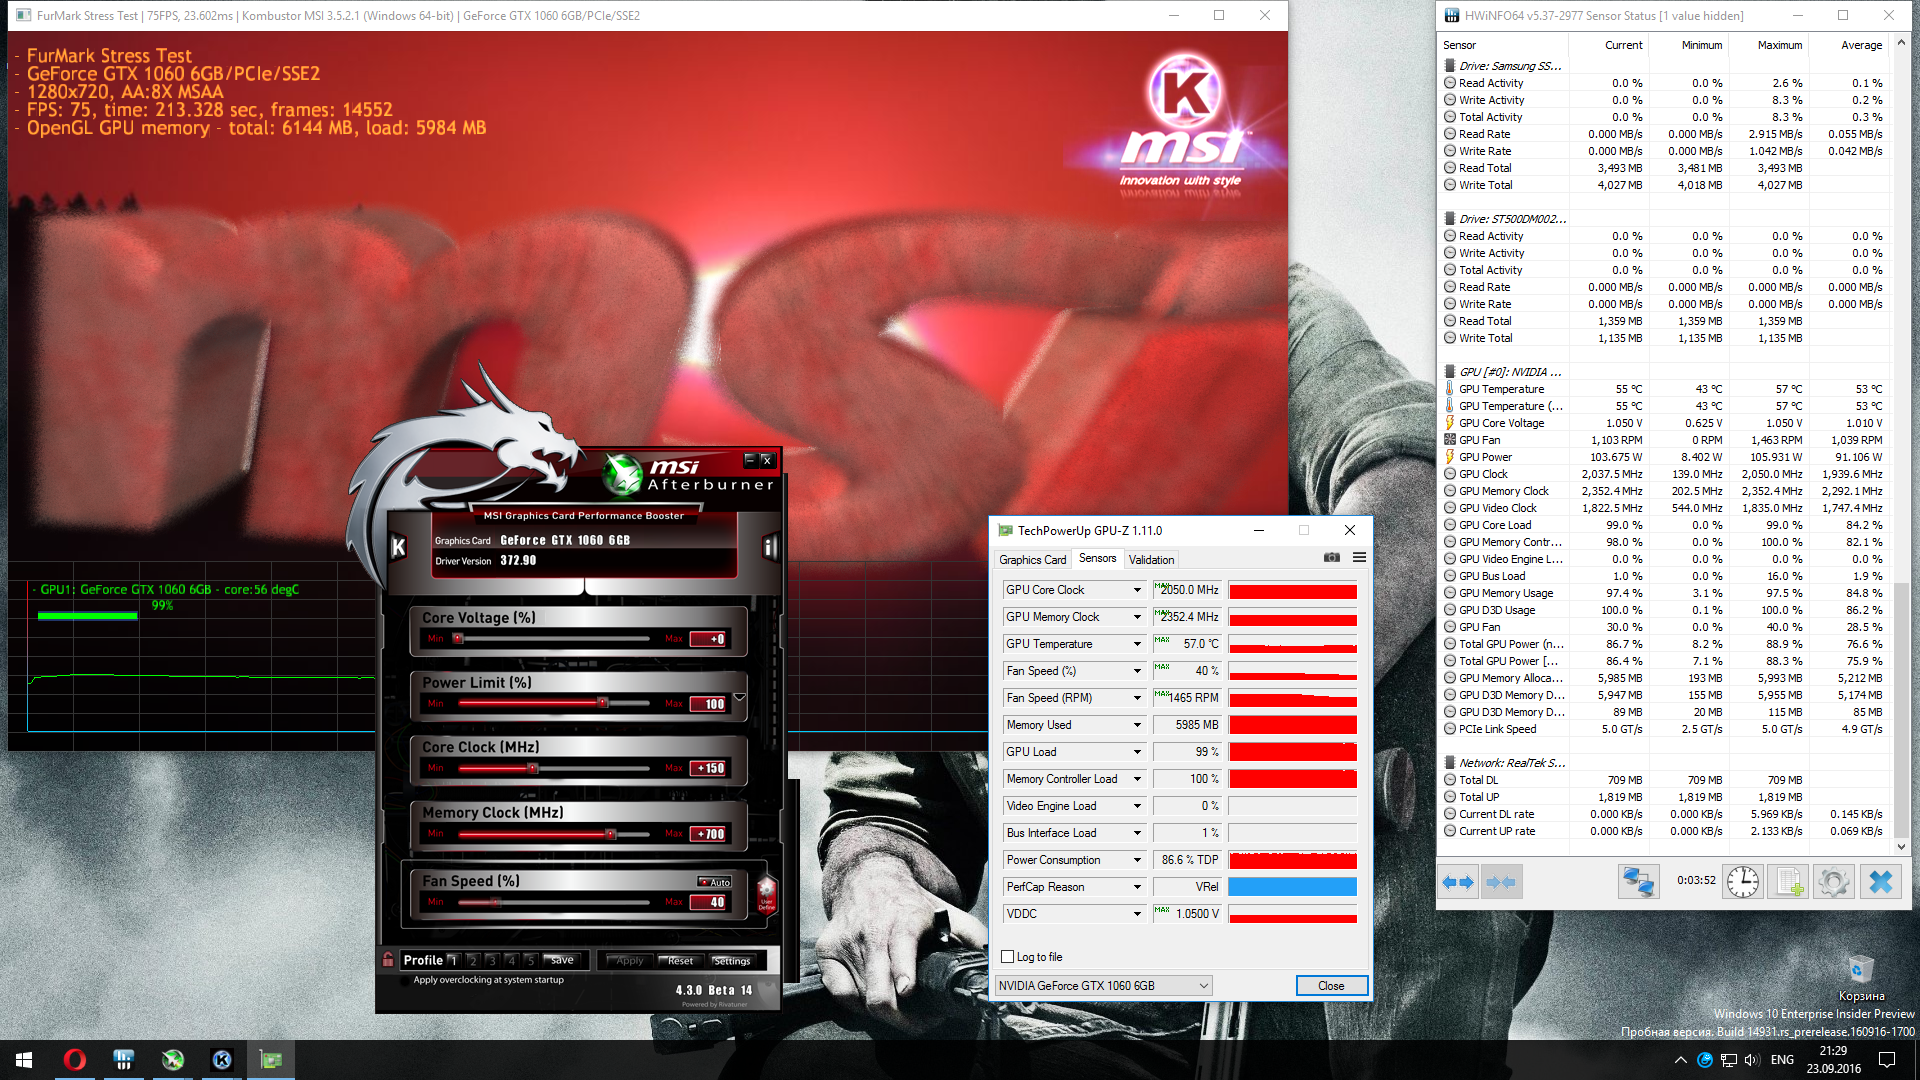Enable GPU-Z Log to file checkbox
Viewport: 1920px width, 1080px height.
click(1008, 957)
